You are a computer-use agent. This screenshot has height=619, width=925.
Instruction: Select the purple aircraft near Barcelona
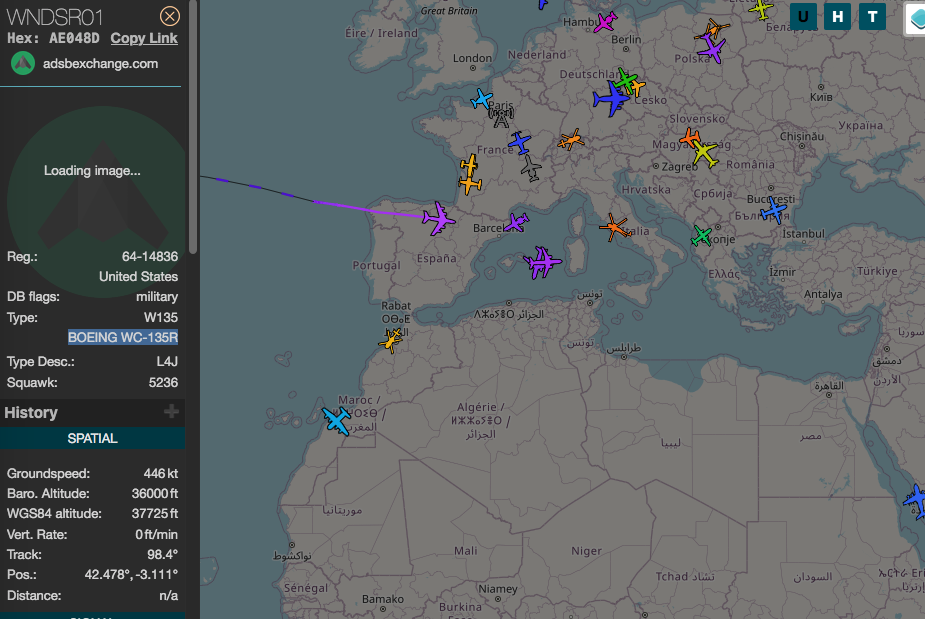[516, 222]
